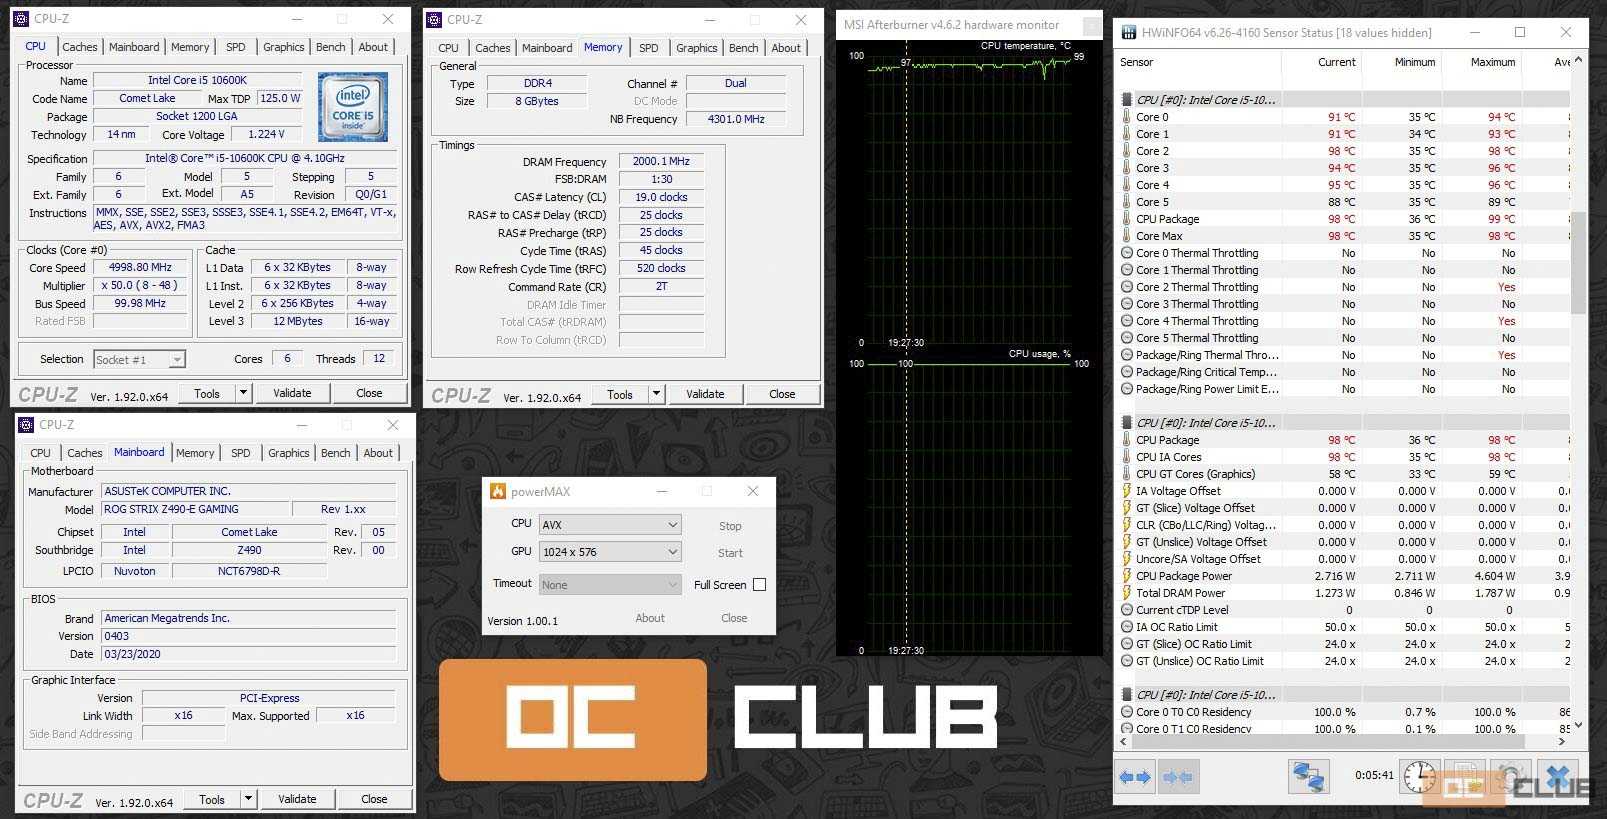Click the blue X icon in HWiNFO toolbar
The width and height of the screenshot is (1607, 819).
(1558, 777)
